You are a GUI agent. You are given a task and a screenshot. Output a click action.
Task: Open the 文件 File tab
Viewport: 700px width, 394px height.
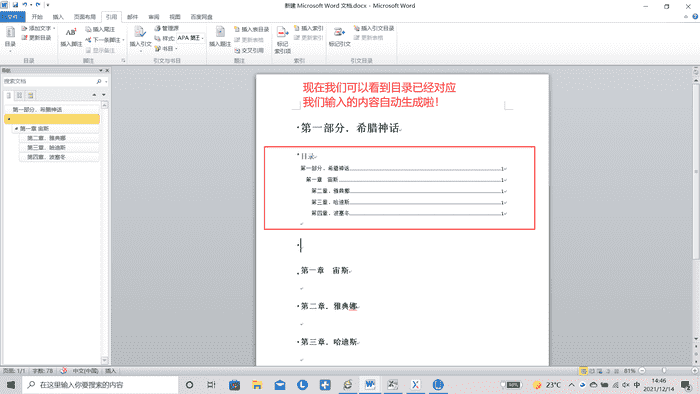pos(13,17)
